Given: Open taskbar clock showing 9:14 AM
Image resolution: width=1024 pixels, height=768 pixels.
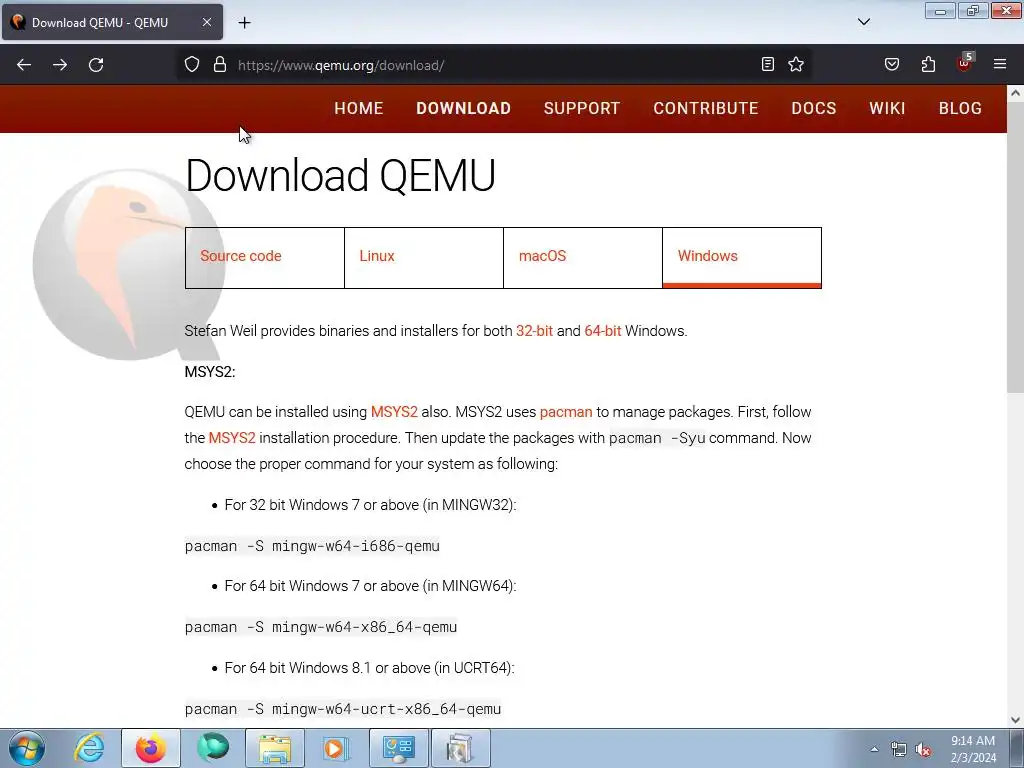Looking at the screenshot, I should click(x=973, y=749).
